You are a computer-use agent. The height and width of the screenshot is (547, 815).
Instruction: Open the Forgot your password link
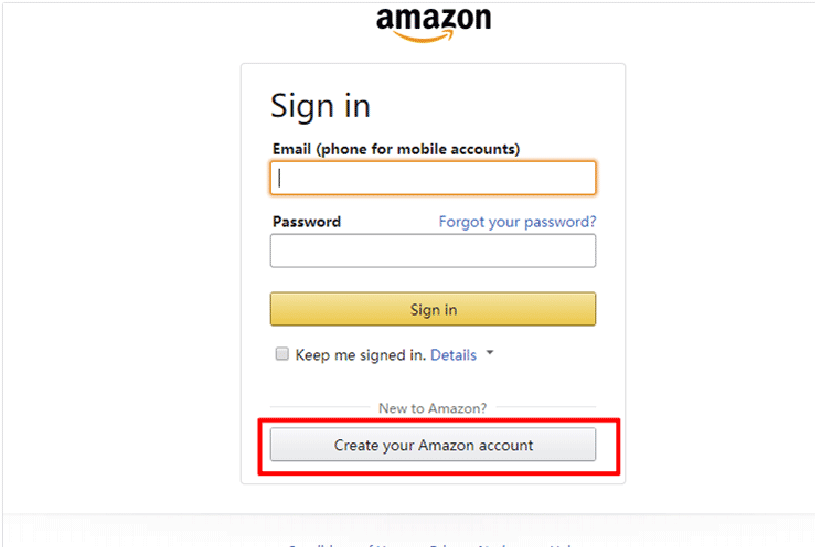point(517,221)
